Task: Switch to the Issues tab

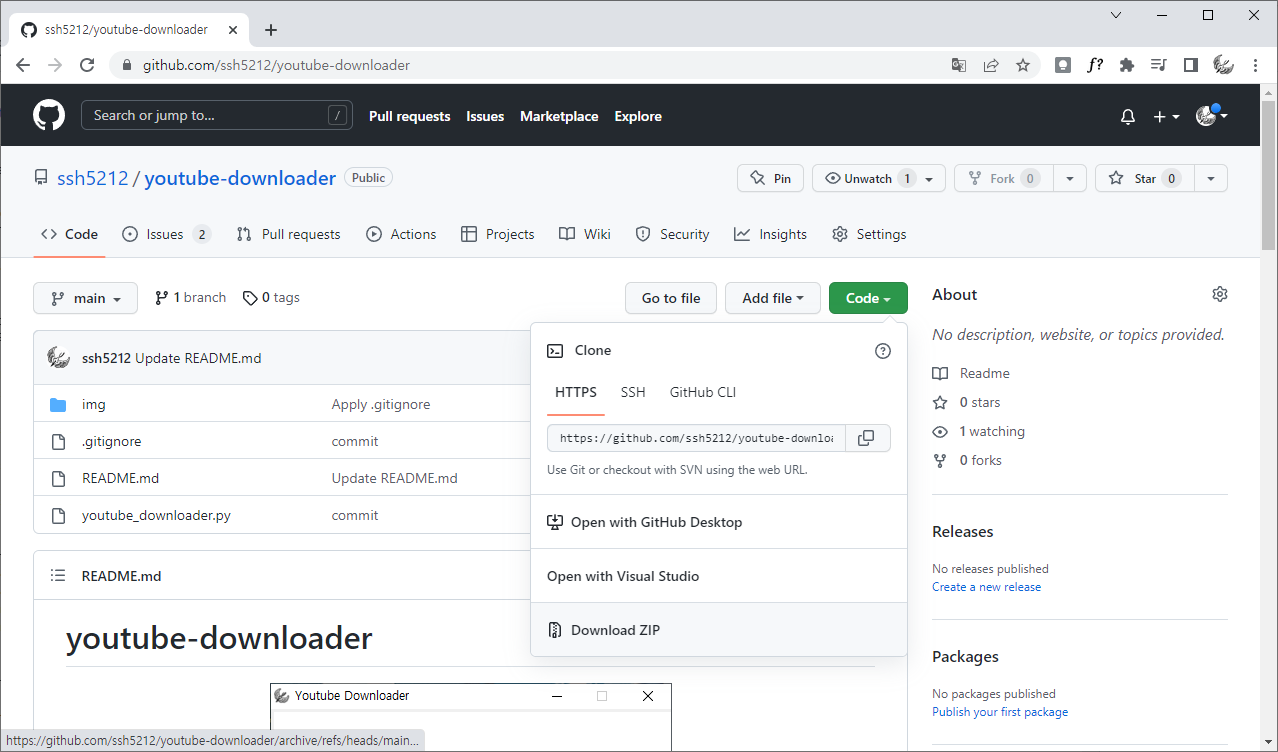Action: (x=166, y=234)
